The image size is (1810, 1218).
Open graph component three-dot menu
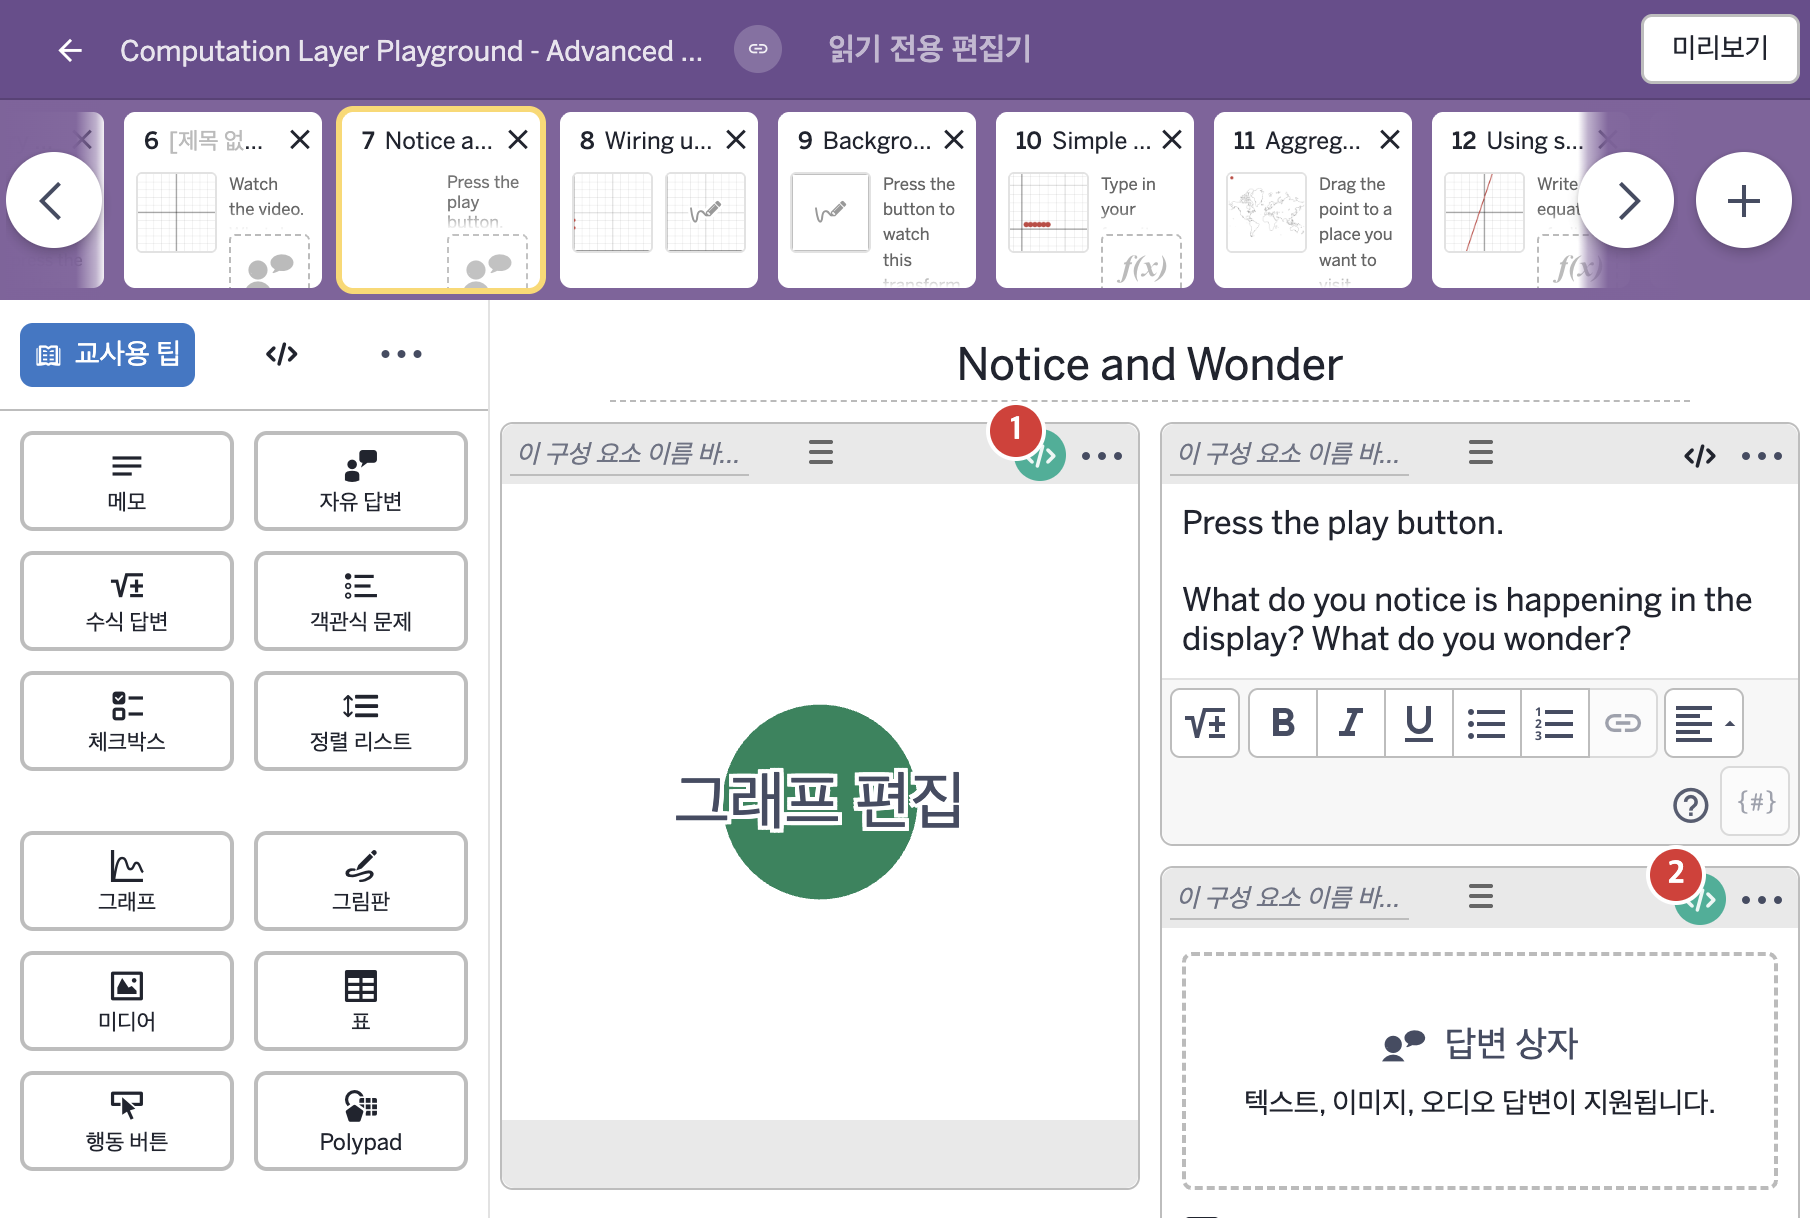[x=1102, y=456]
